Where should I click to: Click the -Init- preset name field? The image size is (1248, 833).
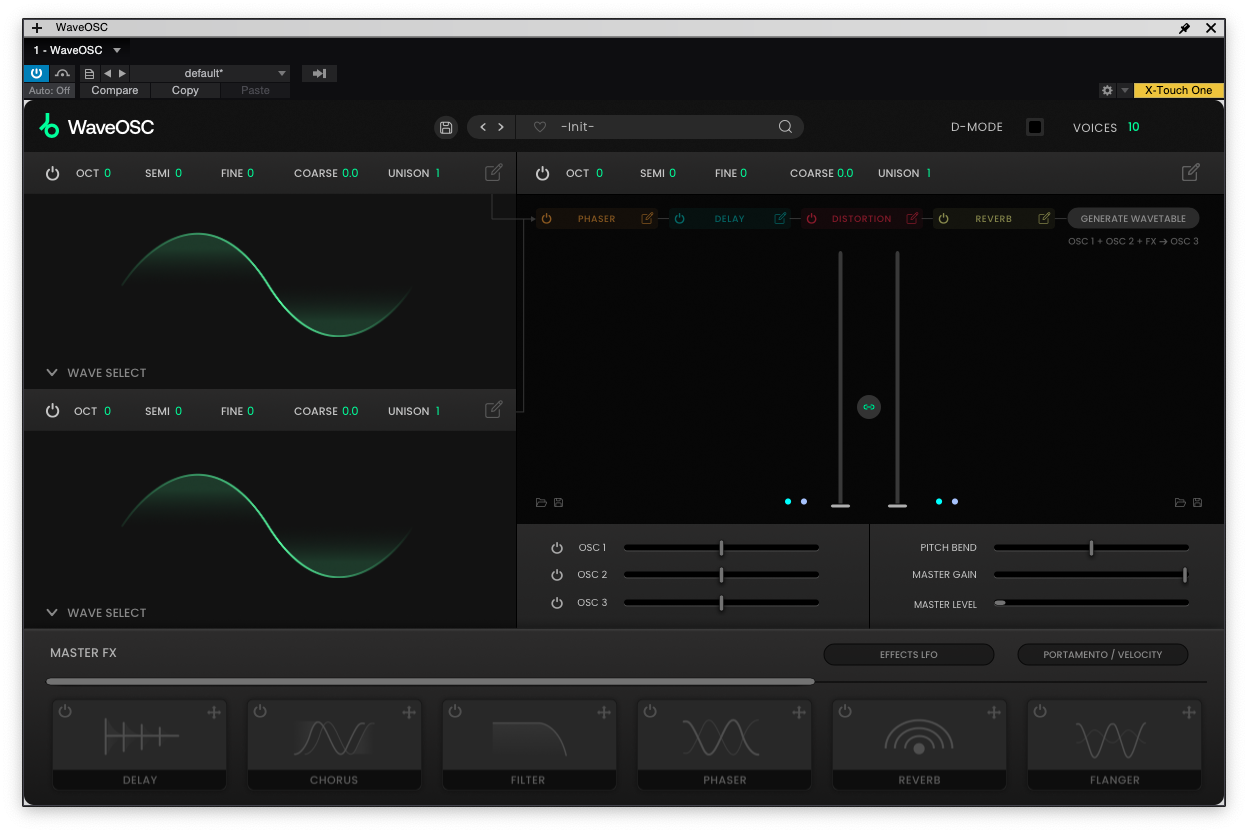pyautogui.click(x=660, y=127)
